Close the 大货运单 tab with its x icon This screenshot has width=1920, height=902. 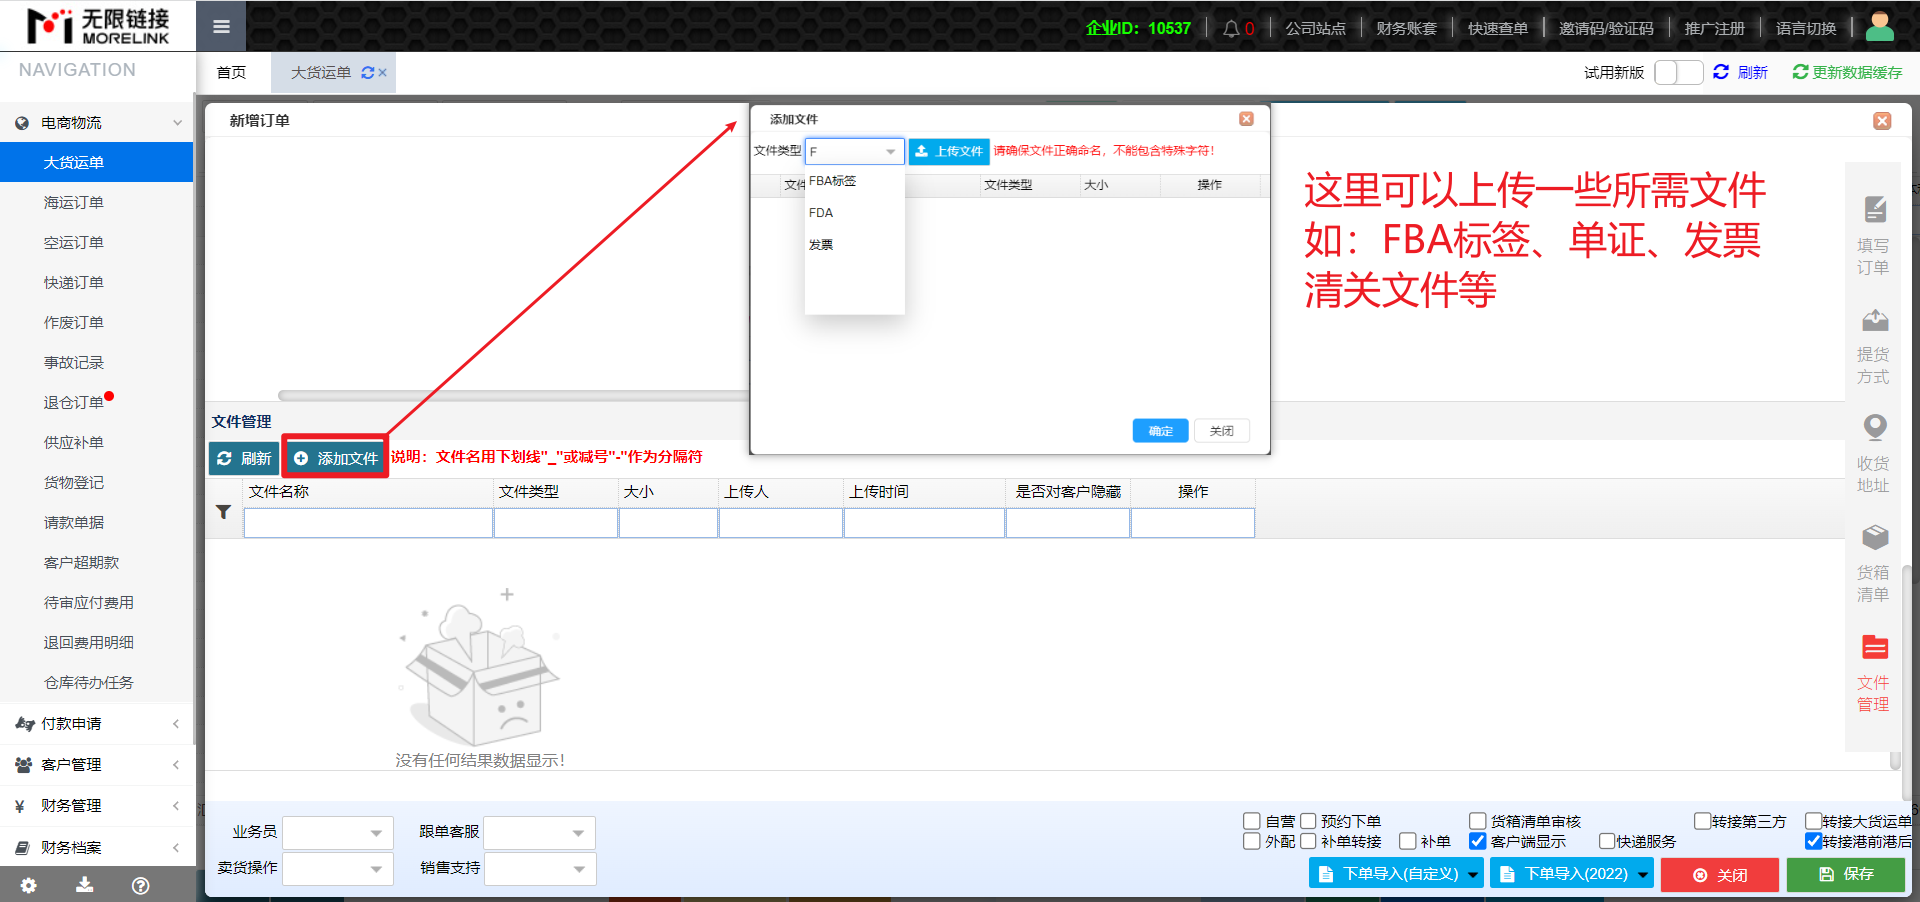point(382,73)
